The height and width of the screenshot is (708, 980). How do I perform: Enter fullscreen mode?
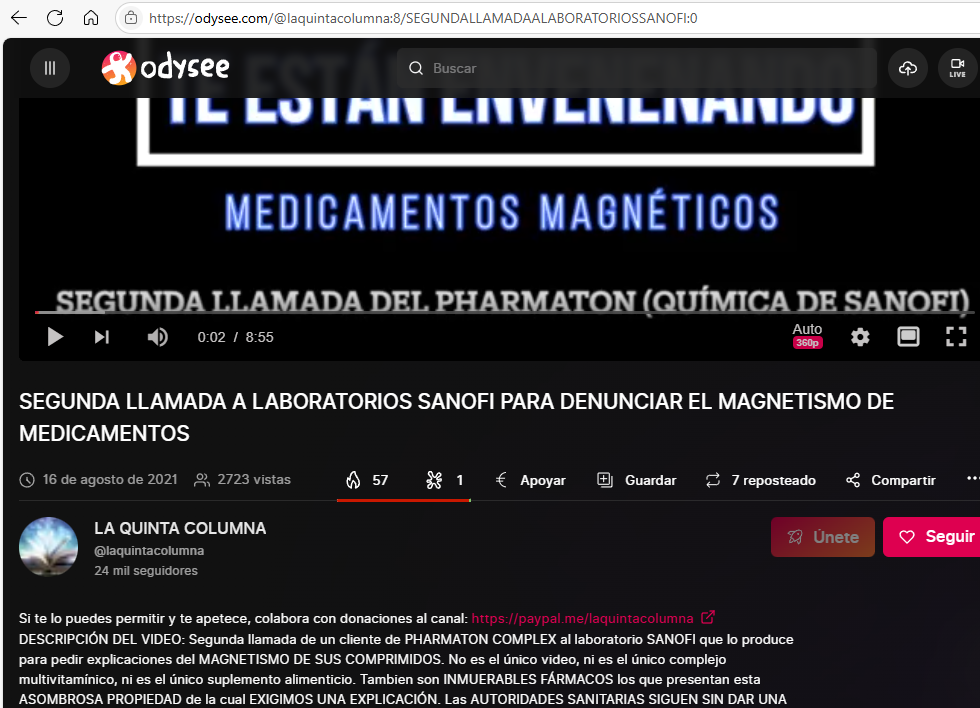tap(956, 337)
